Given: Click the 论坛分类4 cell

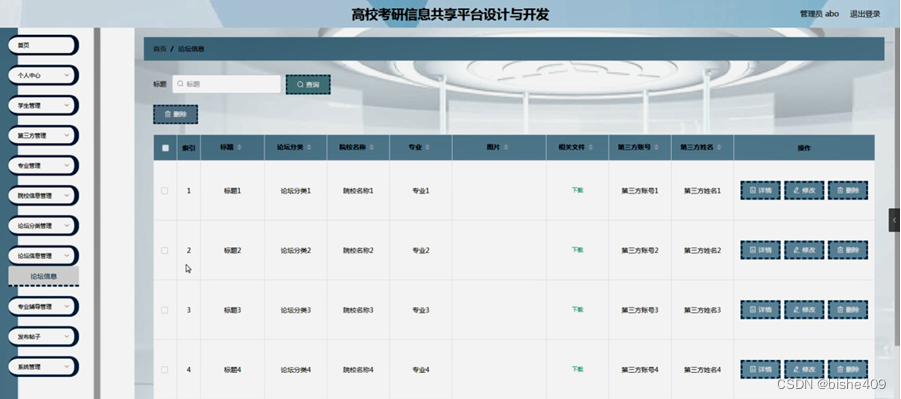Looking at the screenshot, I should click(x=295, y=370).
